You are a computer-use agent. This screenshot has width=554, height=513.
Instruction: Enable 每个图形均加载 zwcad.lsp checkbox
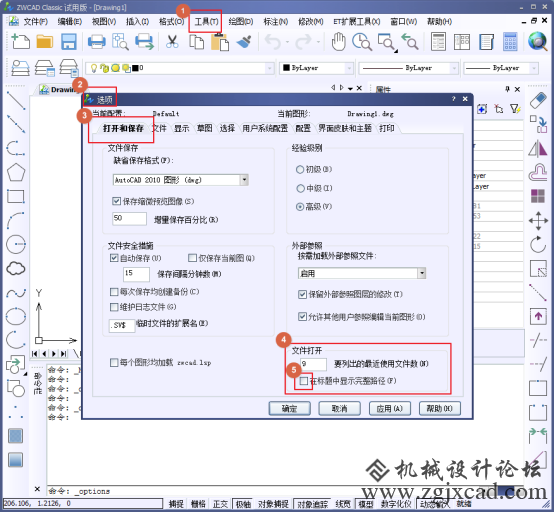coord(114,362)
